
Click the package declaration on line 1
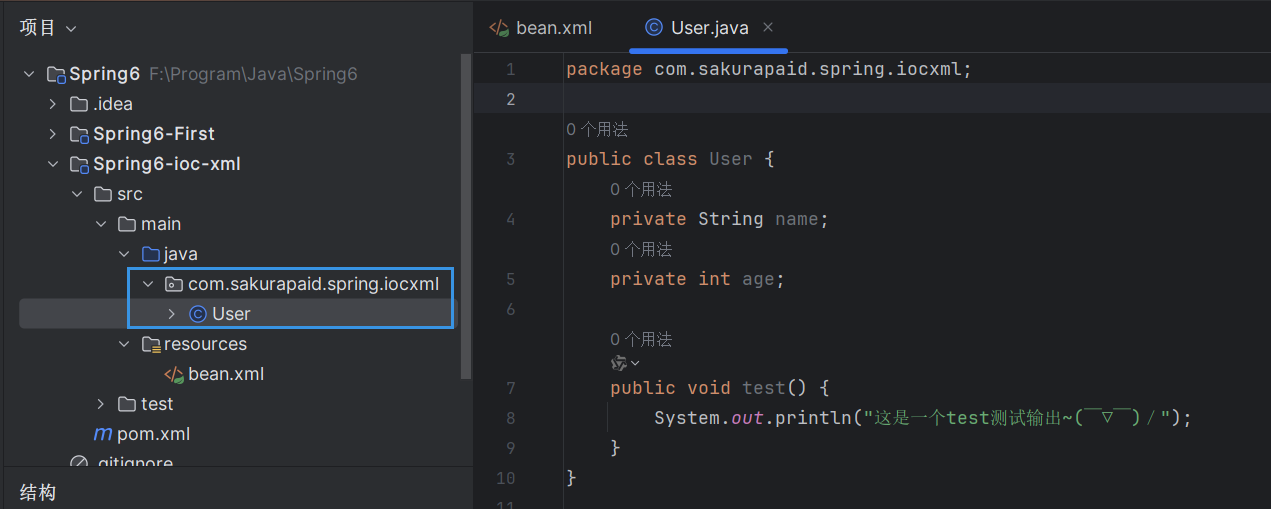(768, 69)
